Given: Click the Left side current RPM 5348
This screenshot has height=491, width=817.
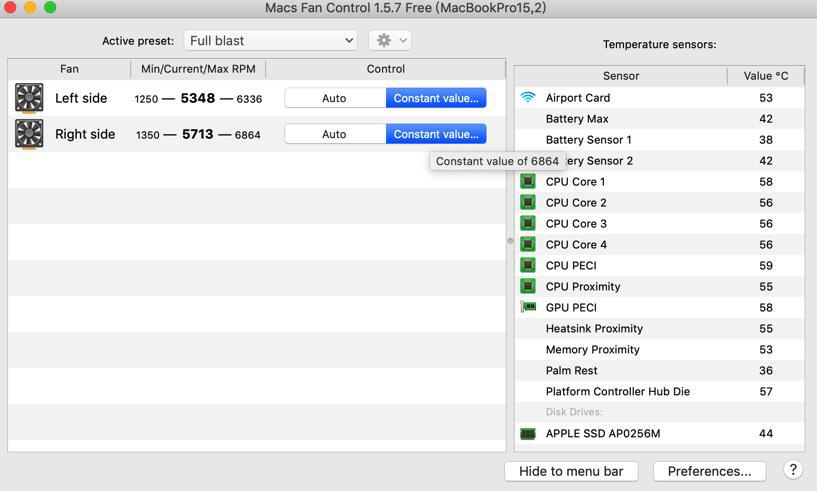Looking at the screenshot, I should (198, 98).
